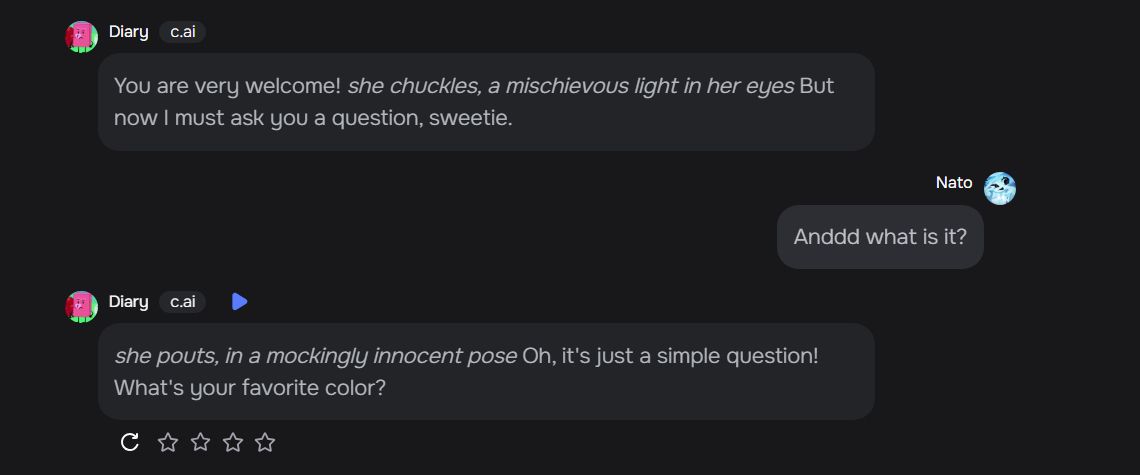This screenshot has height=475, width=1140.
Task: Open Diary's avatar beside the play icon
Action: point(81,306)
